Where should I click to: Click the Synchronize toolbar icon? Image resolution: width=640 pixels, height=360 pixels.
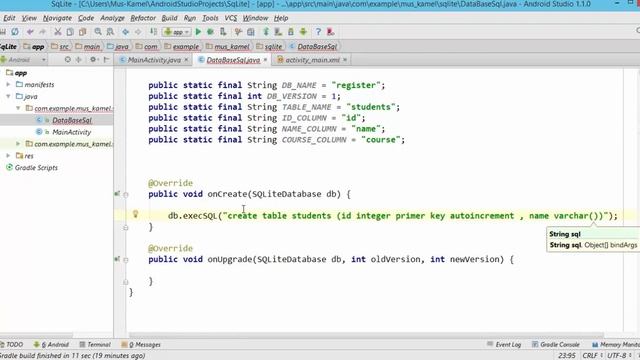pos(15,32)
